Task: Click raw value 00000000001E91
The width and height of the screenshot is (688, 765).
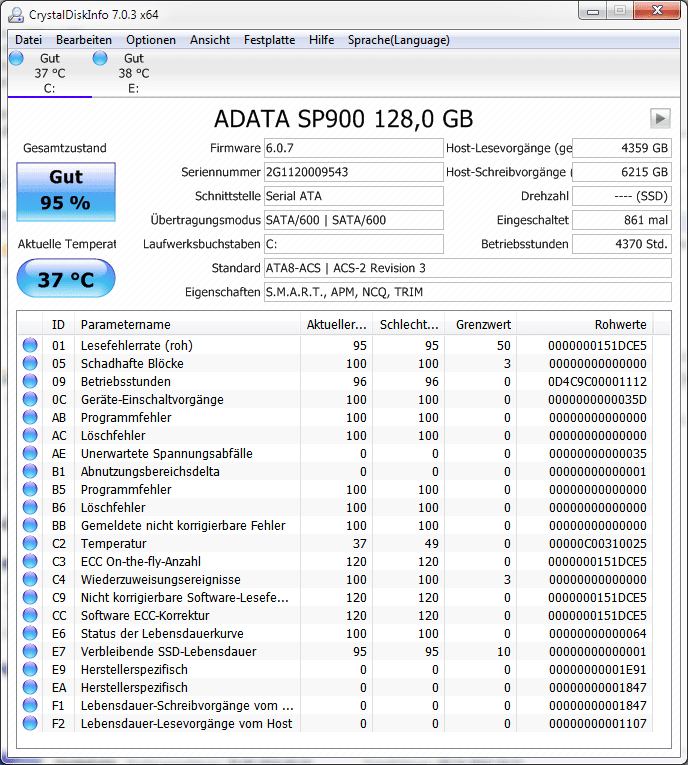Action: coord(597,669)
